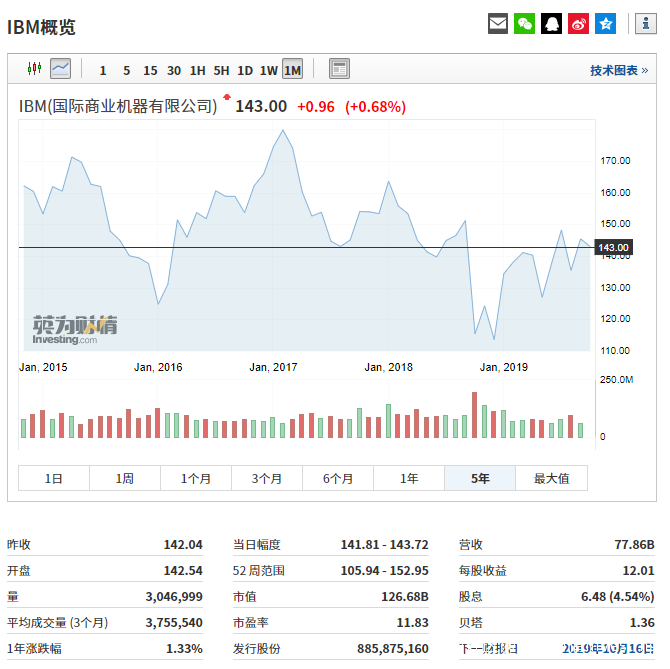Open the info icon button
The image size is (670, 669).
pos(646,23)
